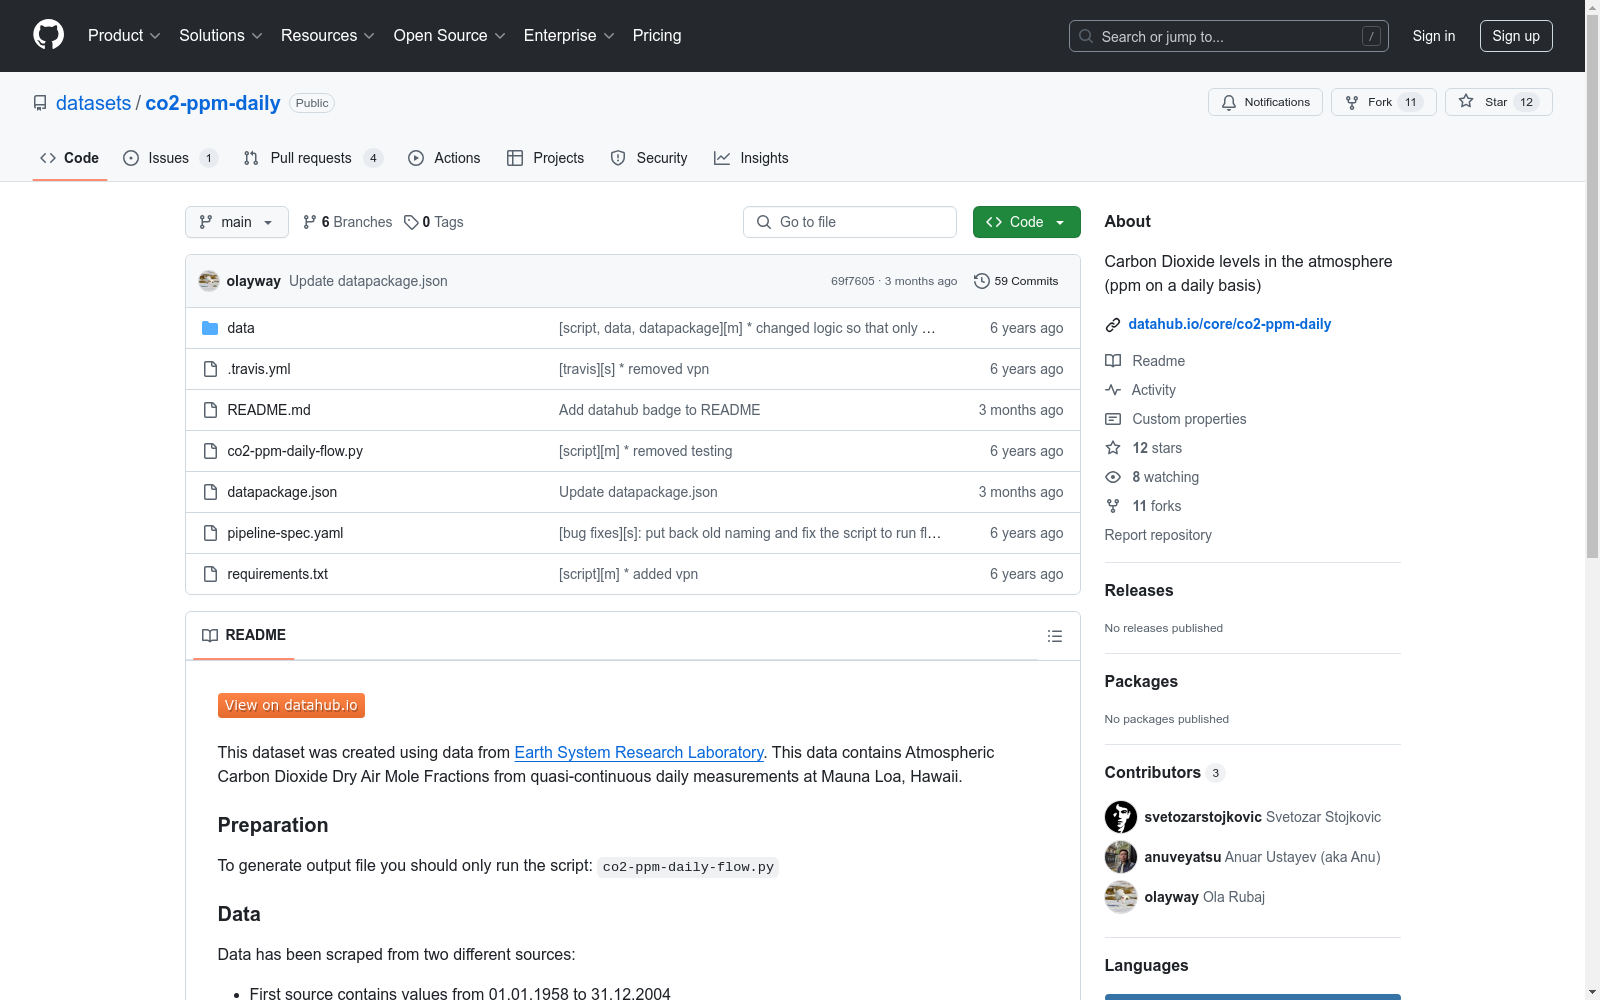Image resolution: width=1600 pixels, height=1000 pixels.
Task: Click the search magnifier icon in header
Action: coord(1086,36)
